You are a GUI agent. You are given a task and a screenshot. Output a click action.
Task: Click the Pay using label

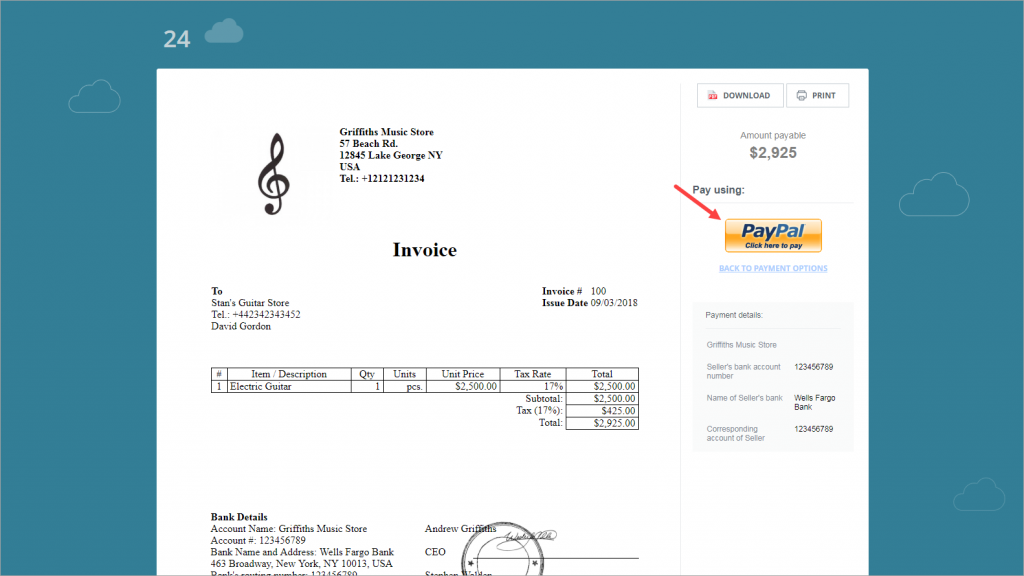[x=718, y=190]
